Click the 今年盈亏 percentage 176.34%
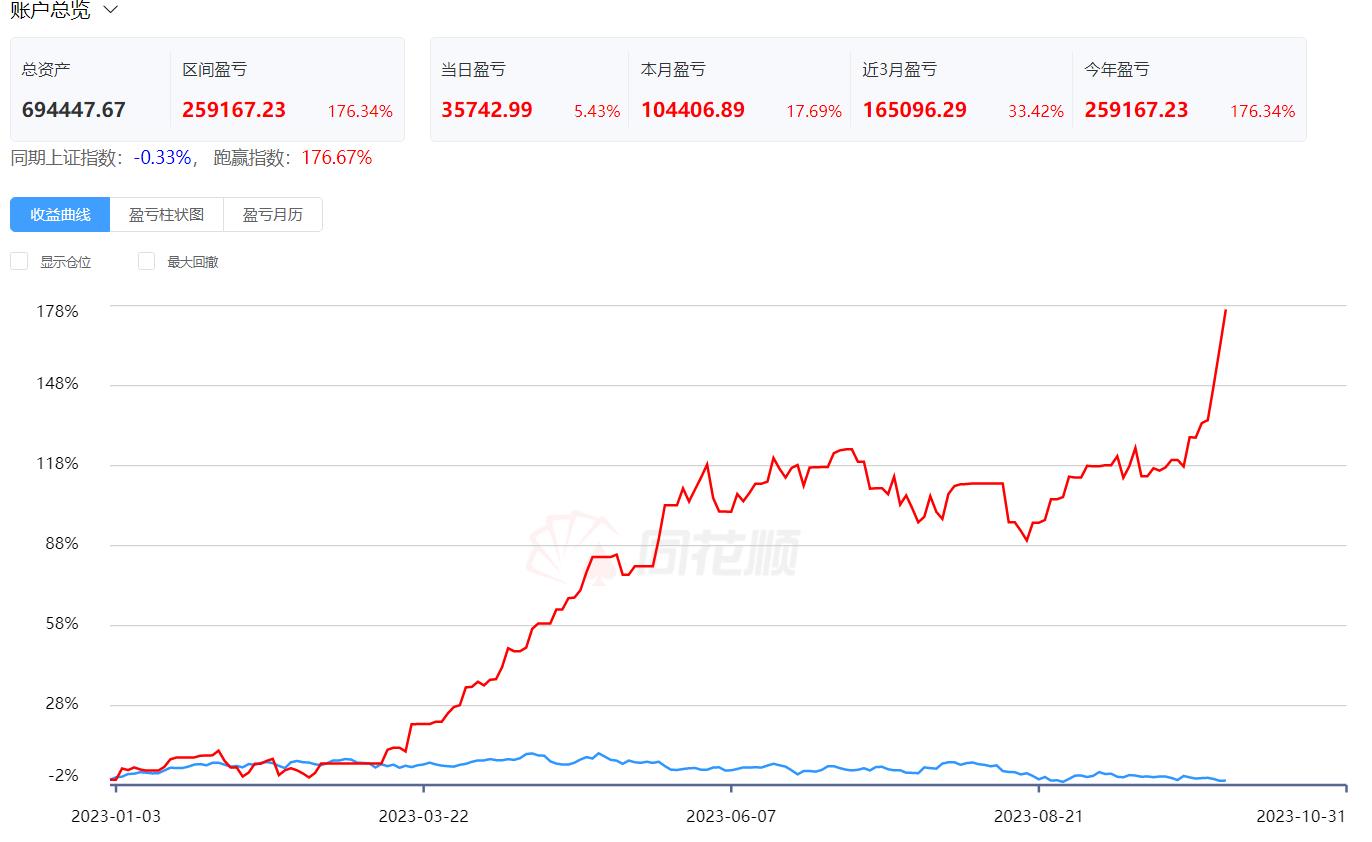 (x=1262, y=111)
